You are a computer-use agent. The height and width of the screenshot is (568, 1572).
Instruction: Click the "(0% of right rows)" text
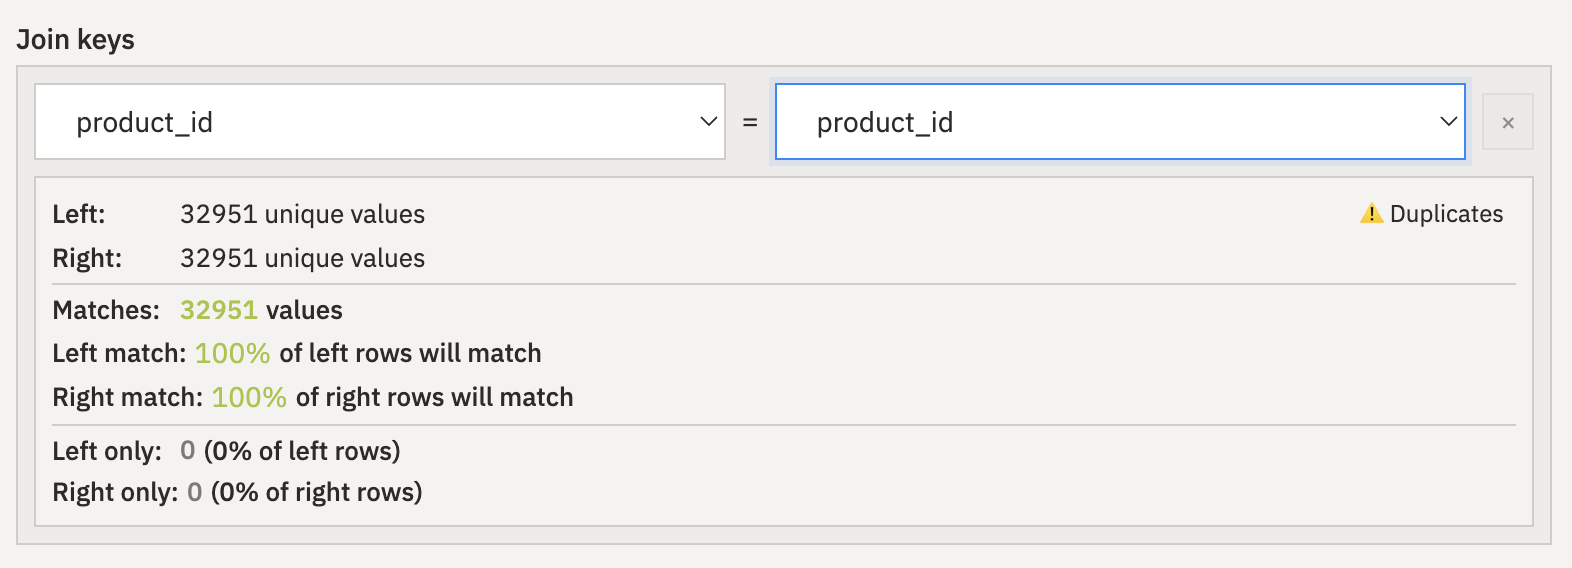pos(316,492)
